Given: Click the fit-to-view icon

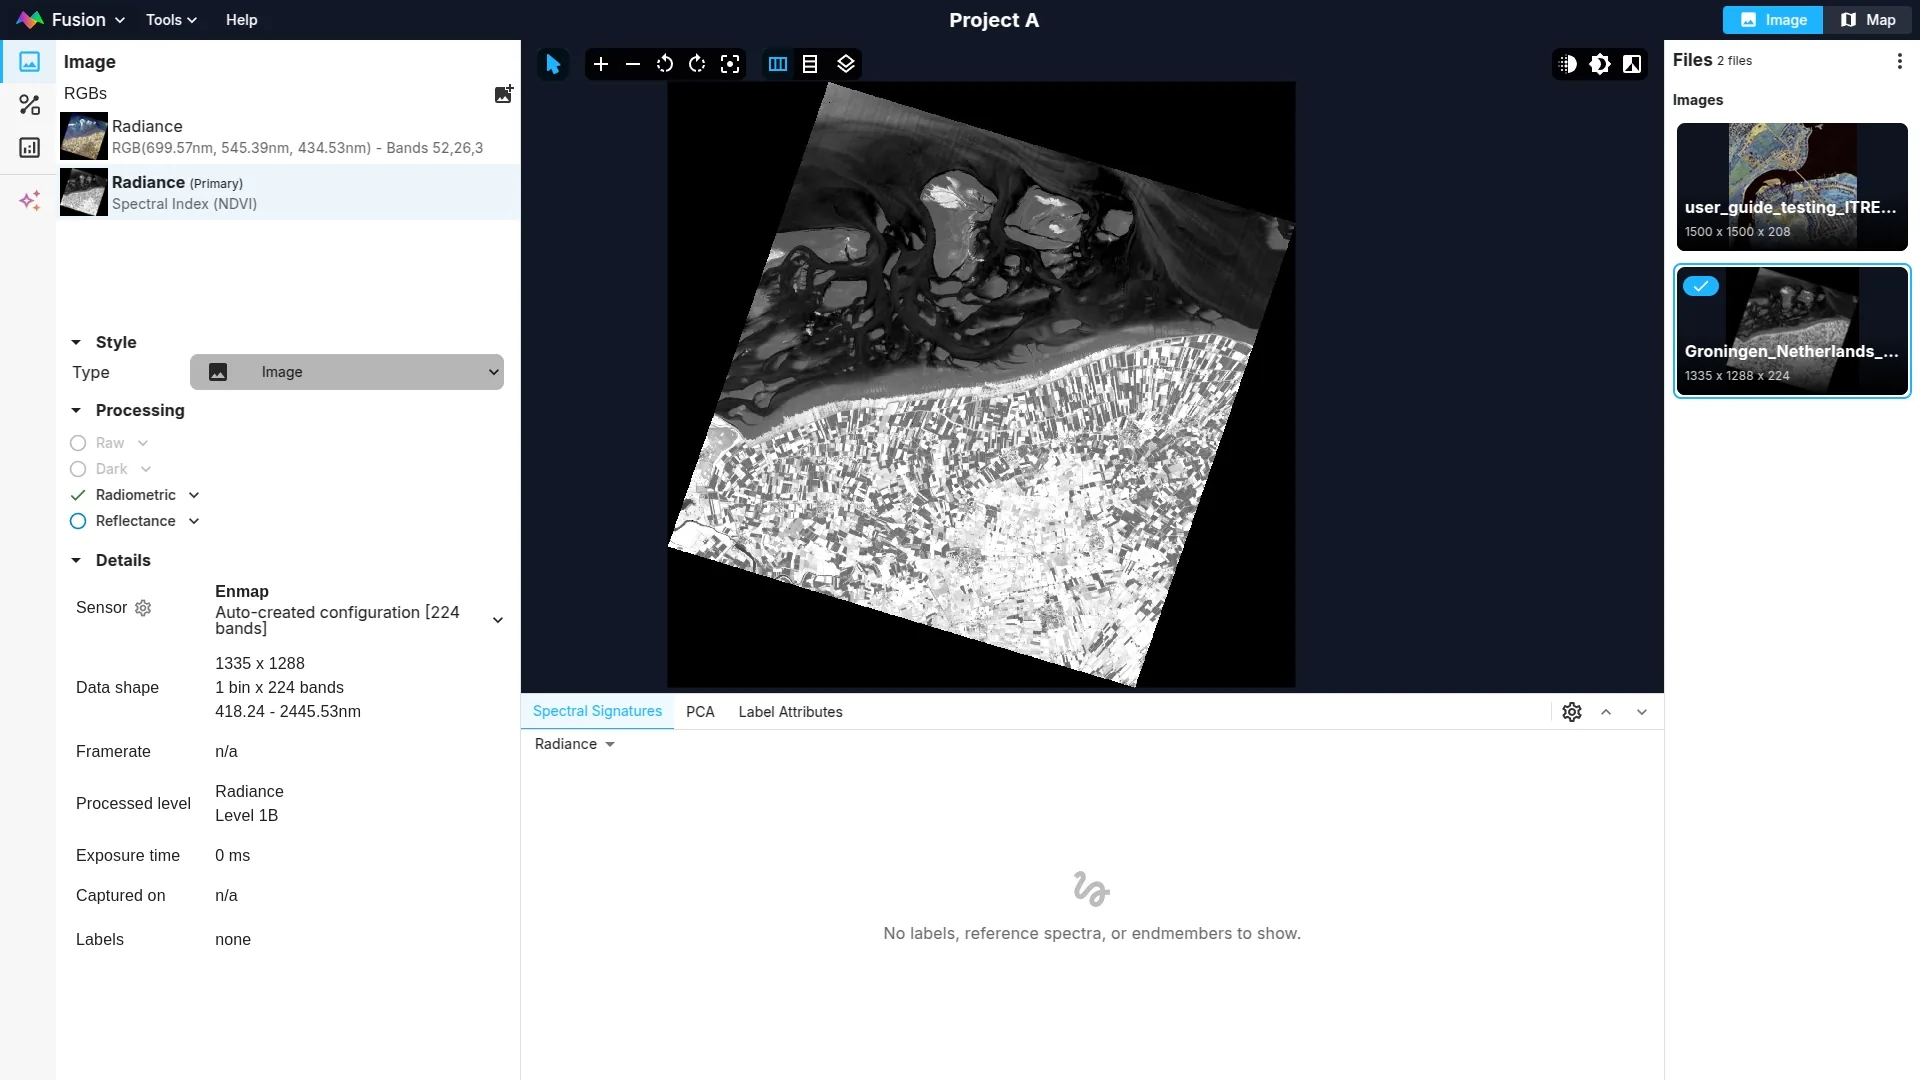Looking at the screenshot, I should pyautogui.click(x=730, y=64).
